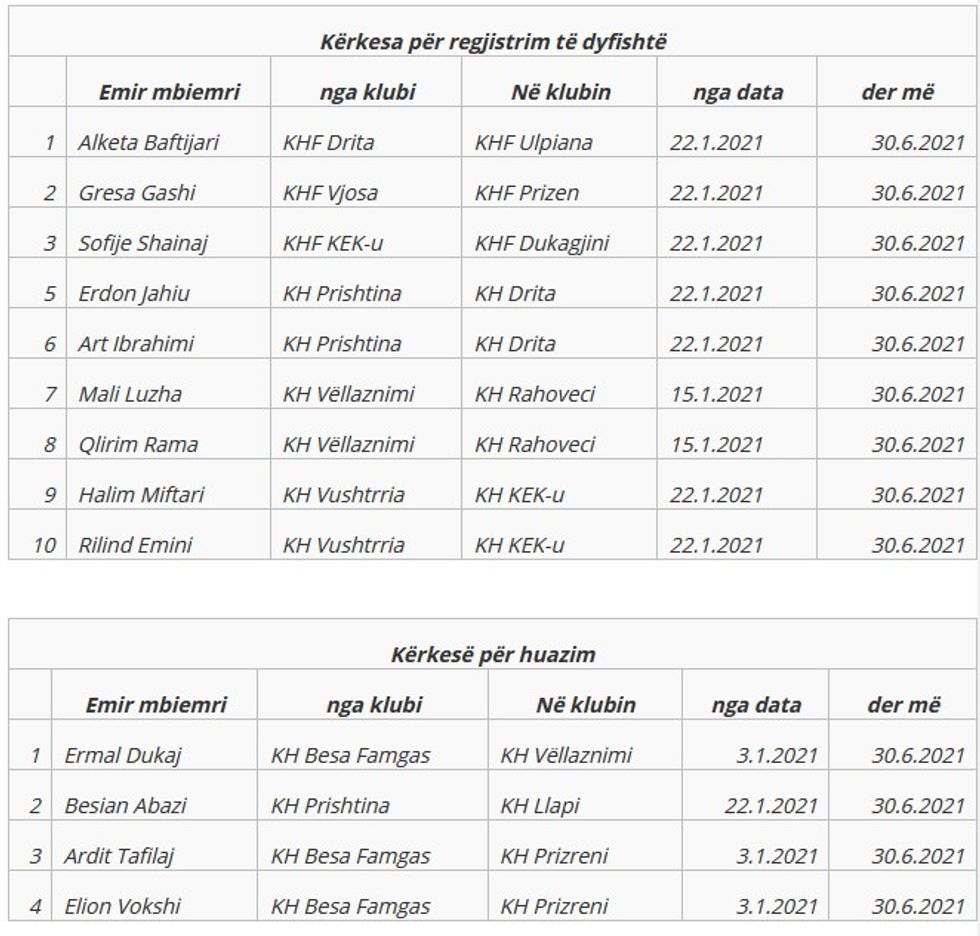Image resolution: width=980 pixels, height=936 pixels.
Task: Click the Rilind Emini name cell
Action: (136, 545)
